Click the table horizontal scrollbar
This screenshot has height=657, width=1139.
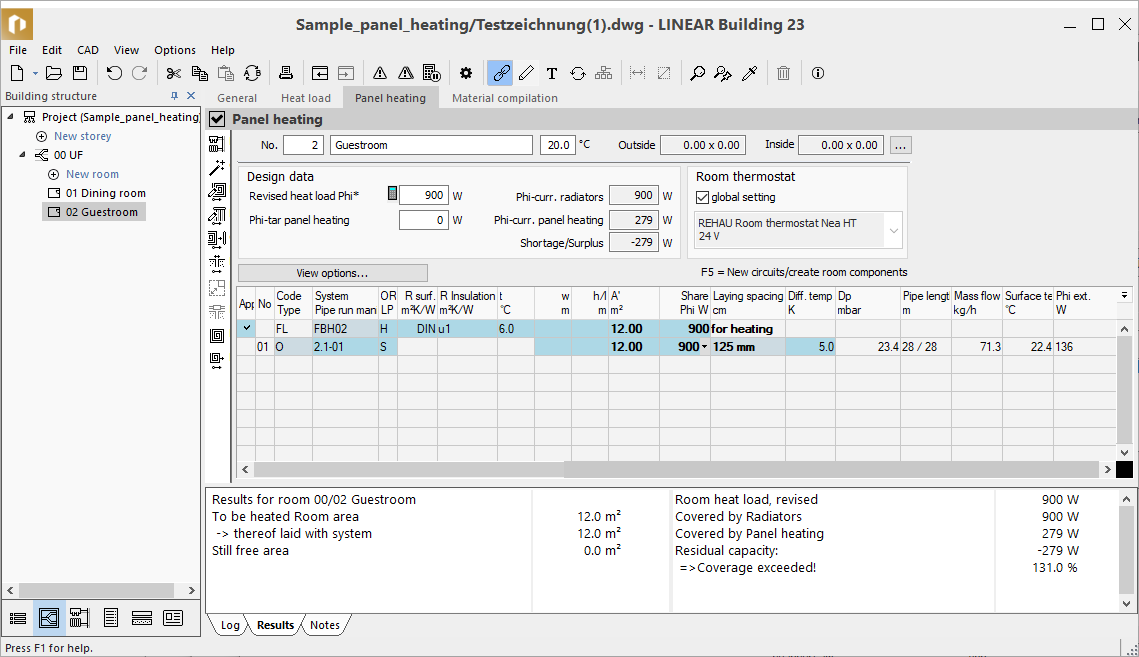[x=676, y=469]
